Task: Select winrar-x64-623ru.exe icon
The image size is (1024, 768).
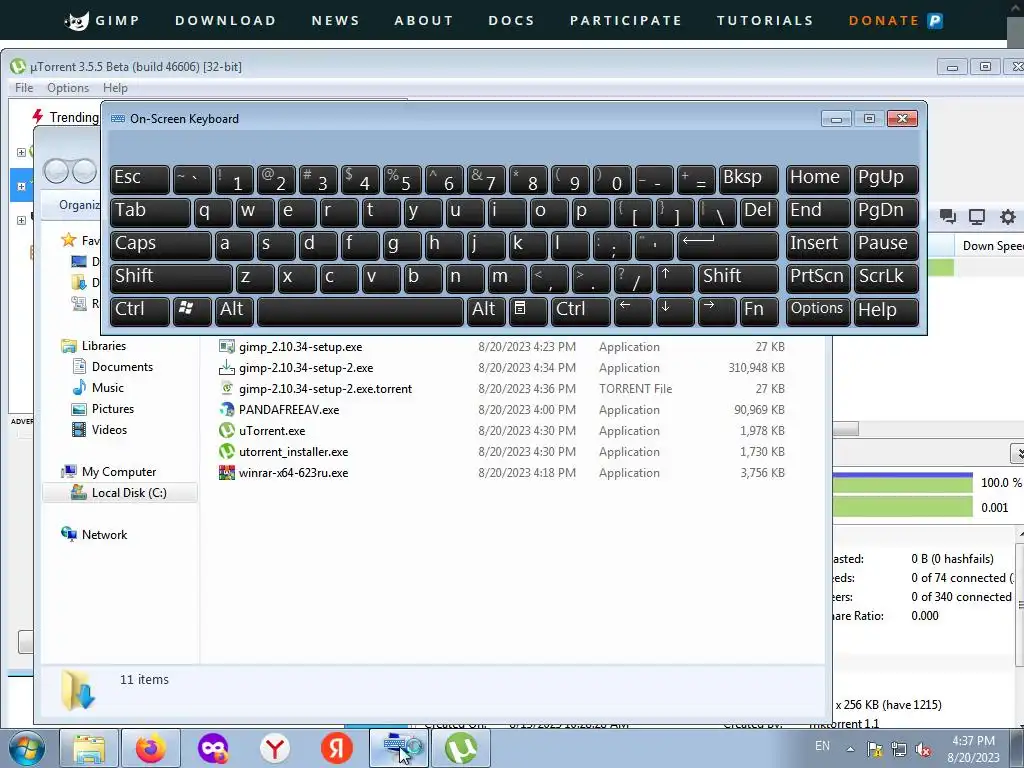Action: pos(227,472)
